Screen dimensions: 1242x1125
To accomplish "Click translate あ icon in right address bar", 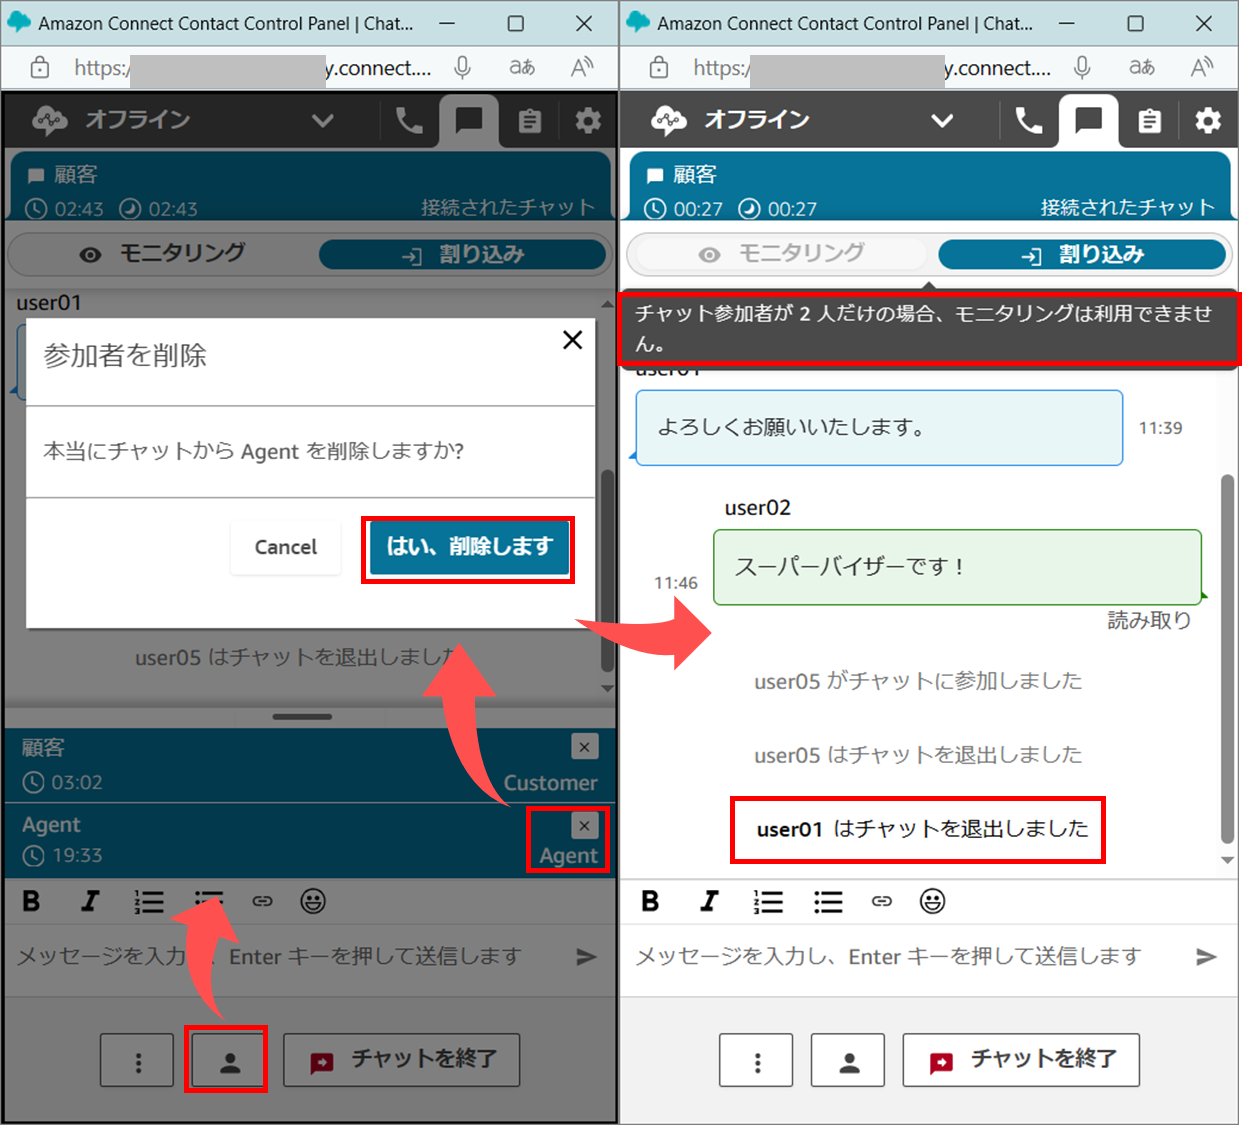I will [1142, 68].
